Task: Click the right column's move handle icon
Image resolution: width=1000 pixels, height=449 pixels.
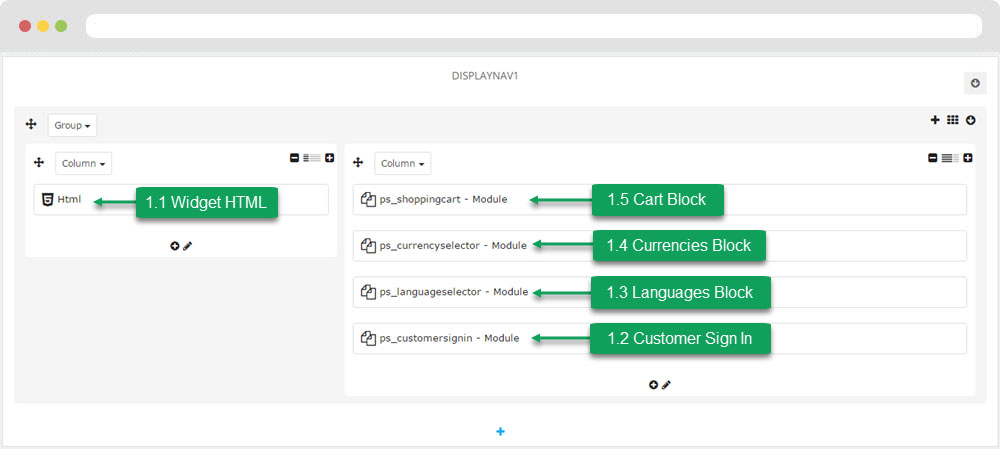Action: coord(358,162)
